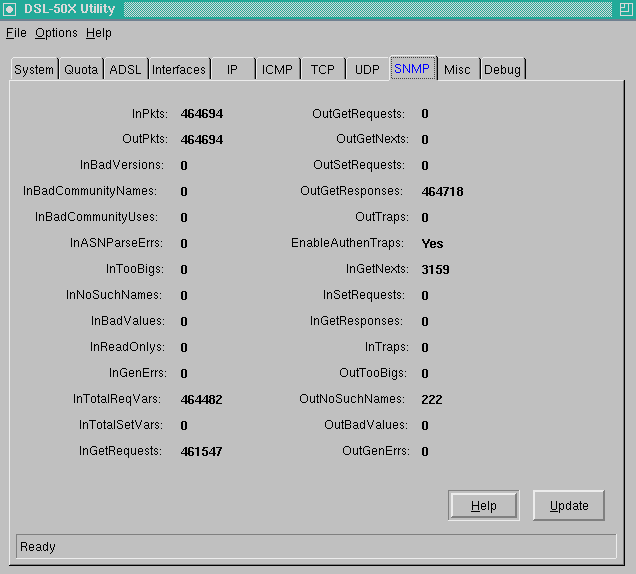Click the OutGetResponses value 464718

(x=442, y=191)
